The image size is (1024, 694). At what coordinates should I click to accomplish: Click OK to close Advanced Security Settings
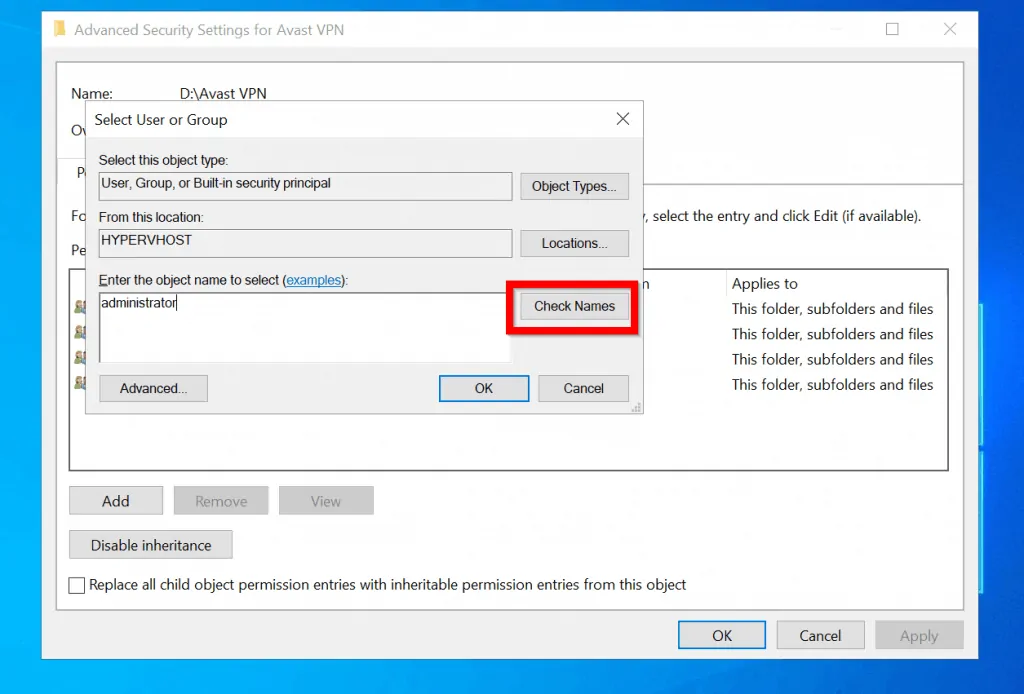click(721, 634)
